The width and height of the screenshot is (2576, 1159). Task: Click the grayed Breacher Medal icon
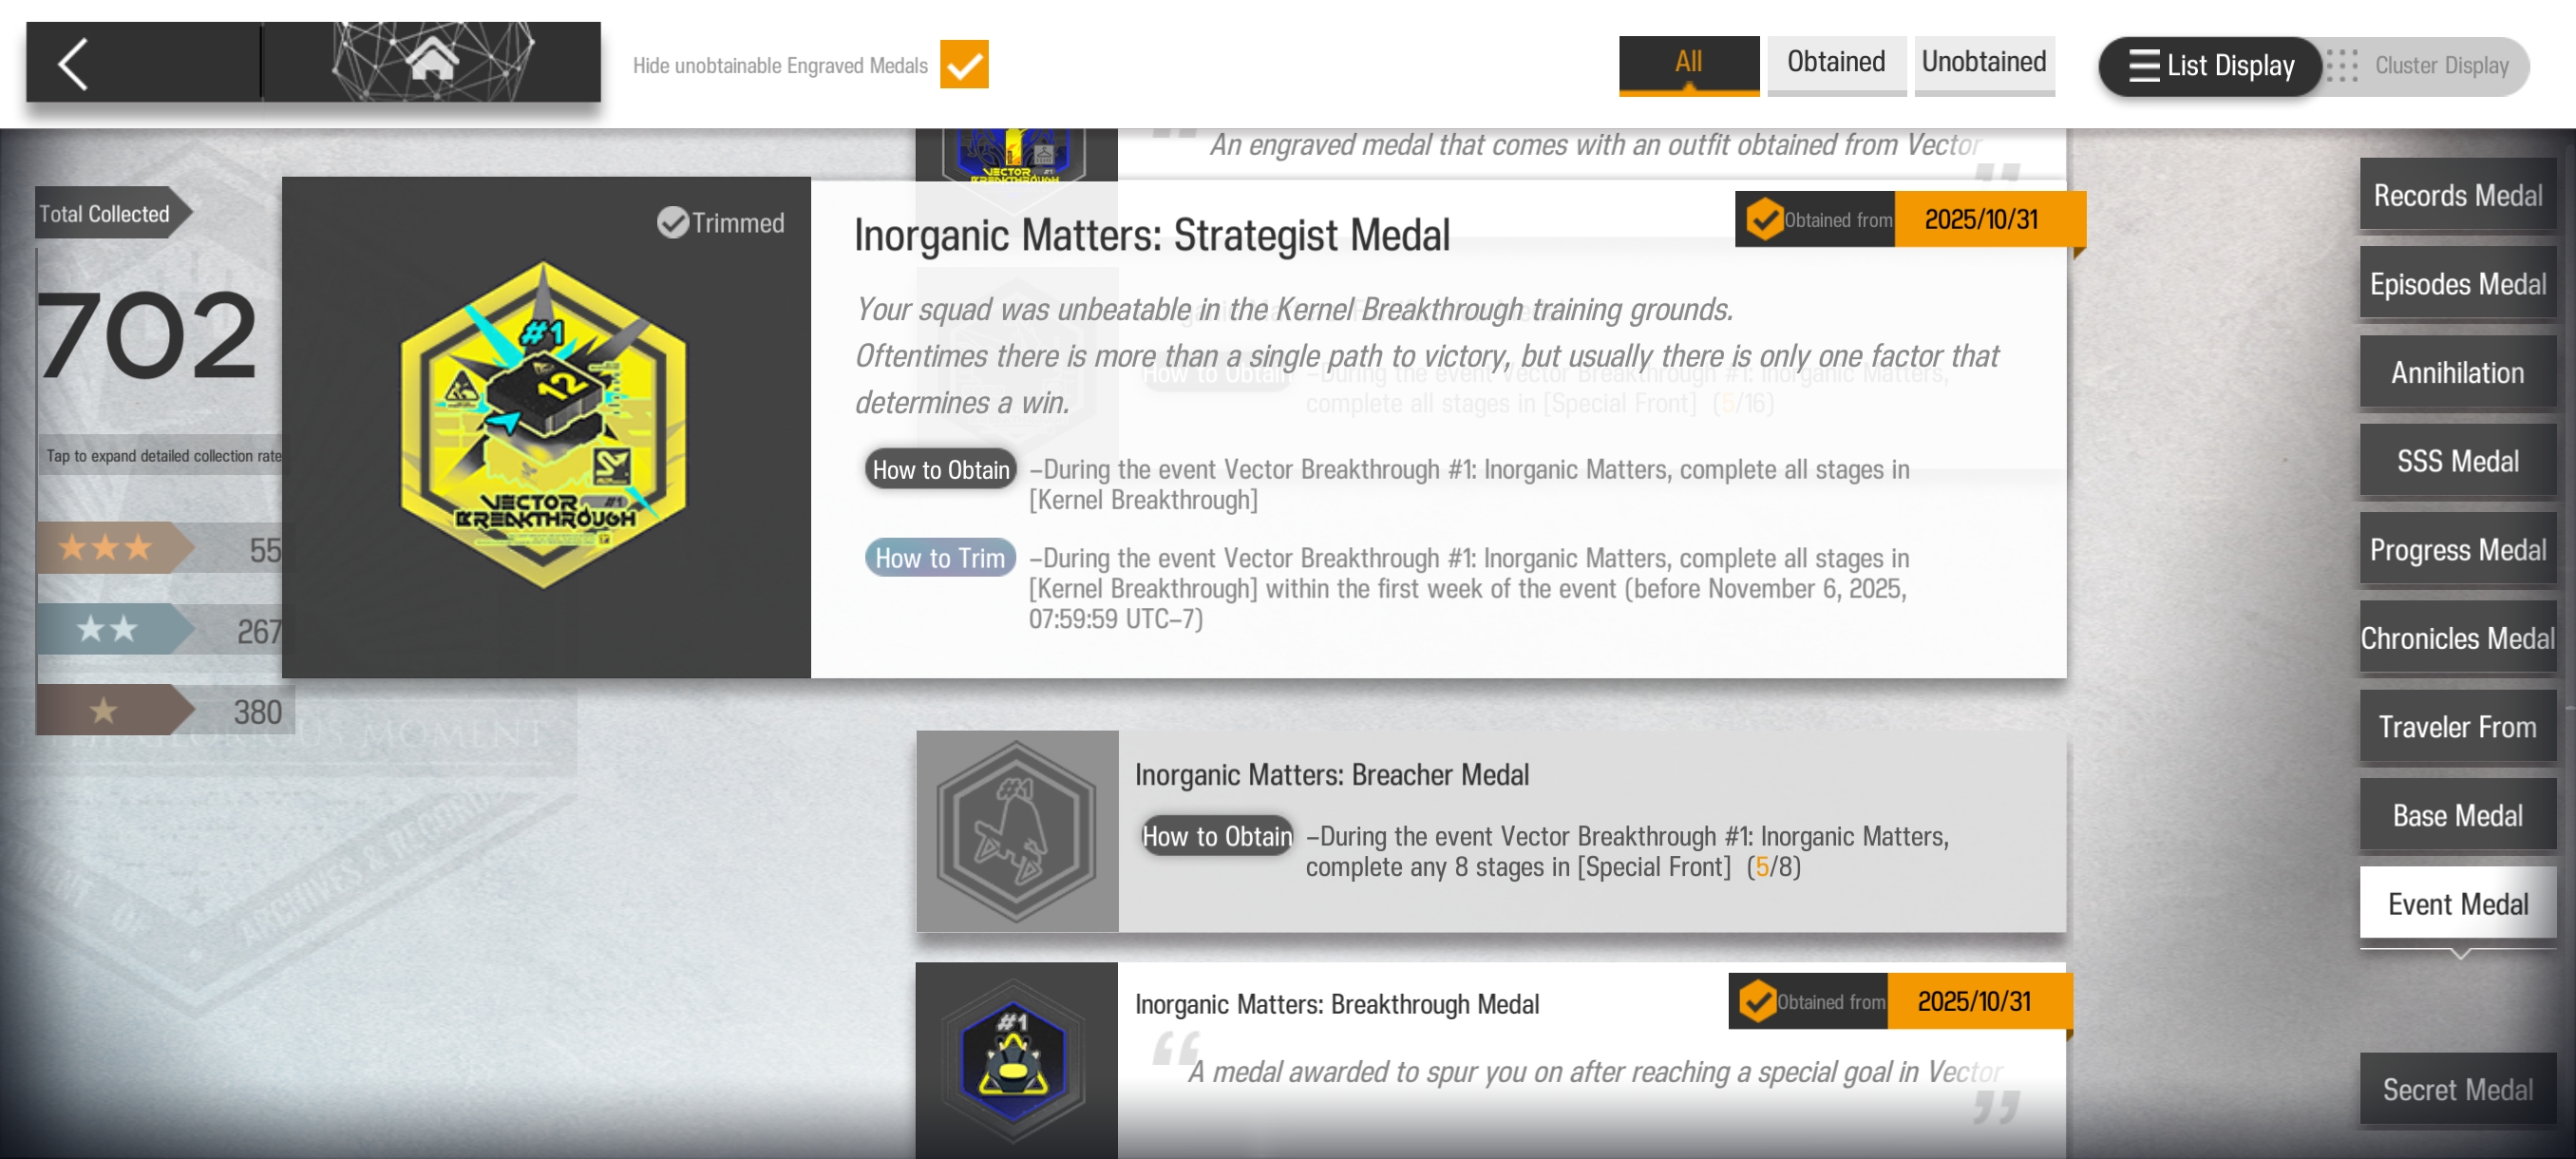[1016, 831]
